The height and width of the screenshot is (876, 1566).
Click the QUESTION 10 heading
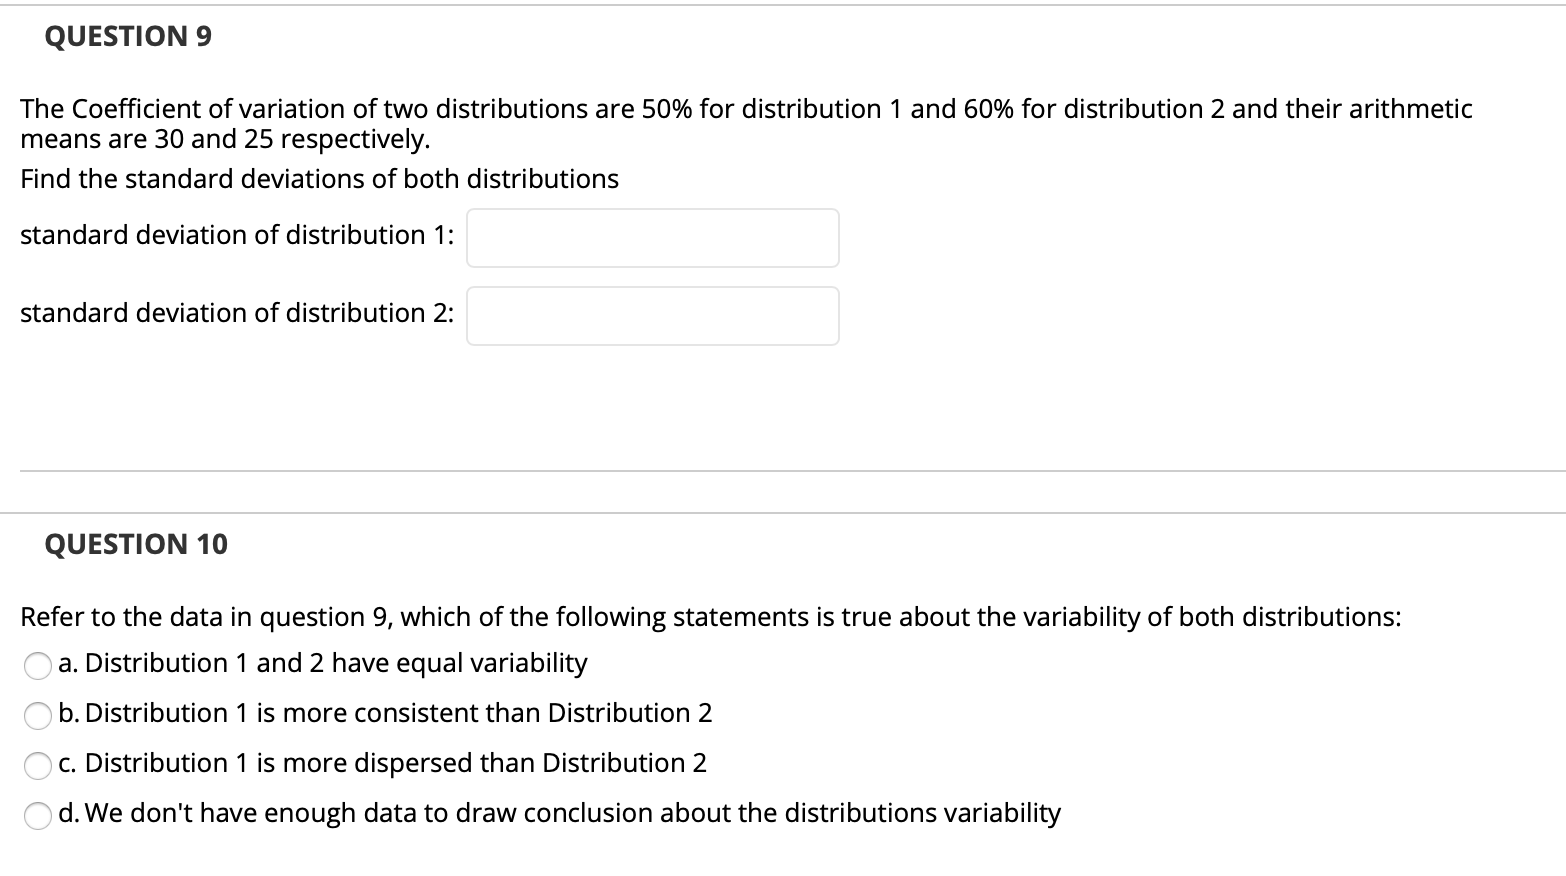click(136, 544)
